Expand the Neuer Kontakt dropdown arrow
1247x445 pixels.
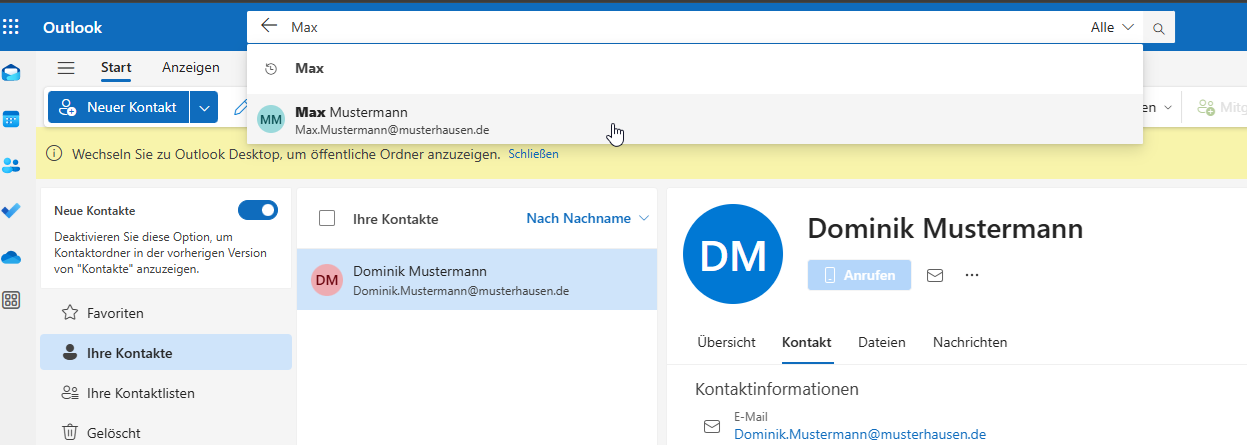(203, 107)
